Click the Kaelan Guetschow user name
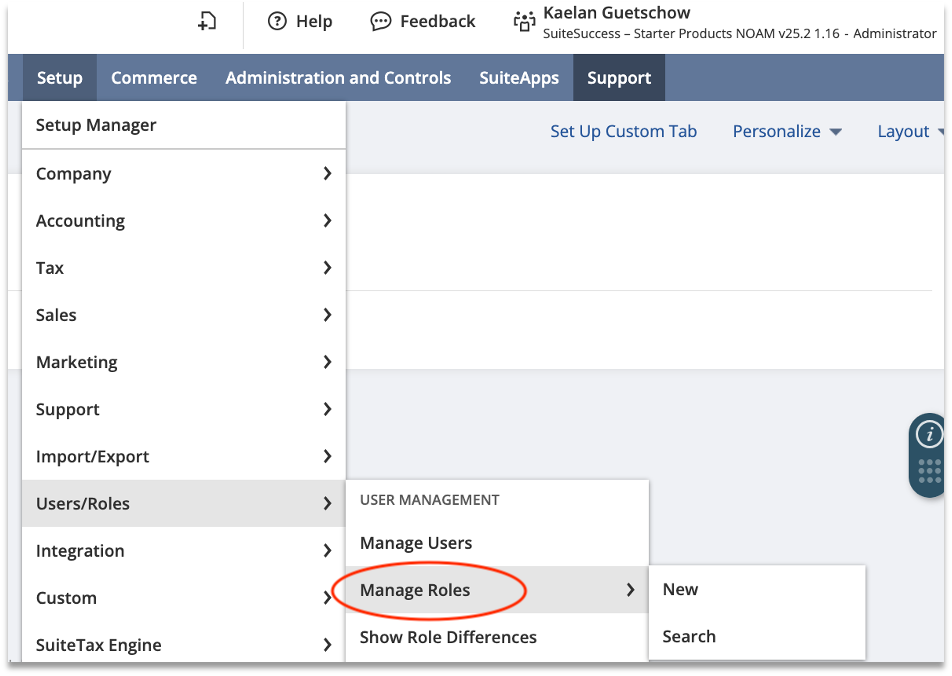 (616, 13)
